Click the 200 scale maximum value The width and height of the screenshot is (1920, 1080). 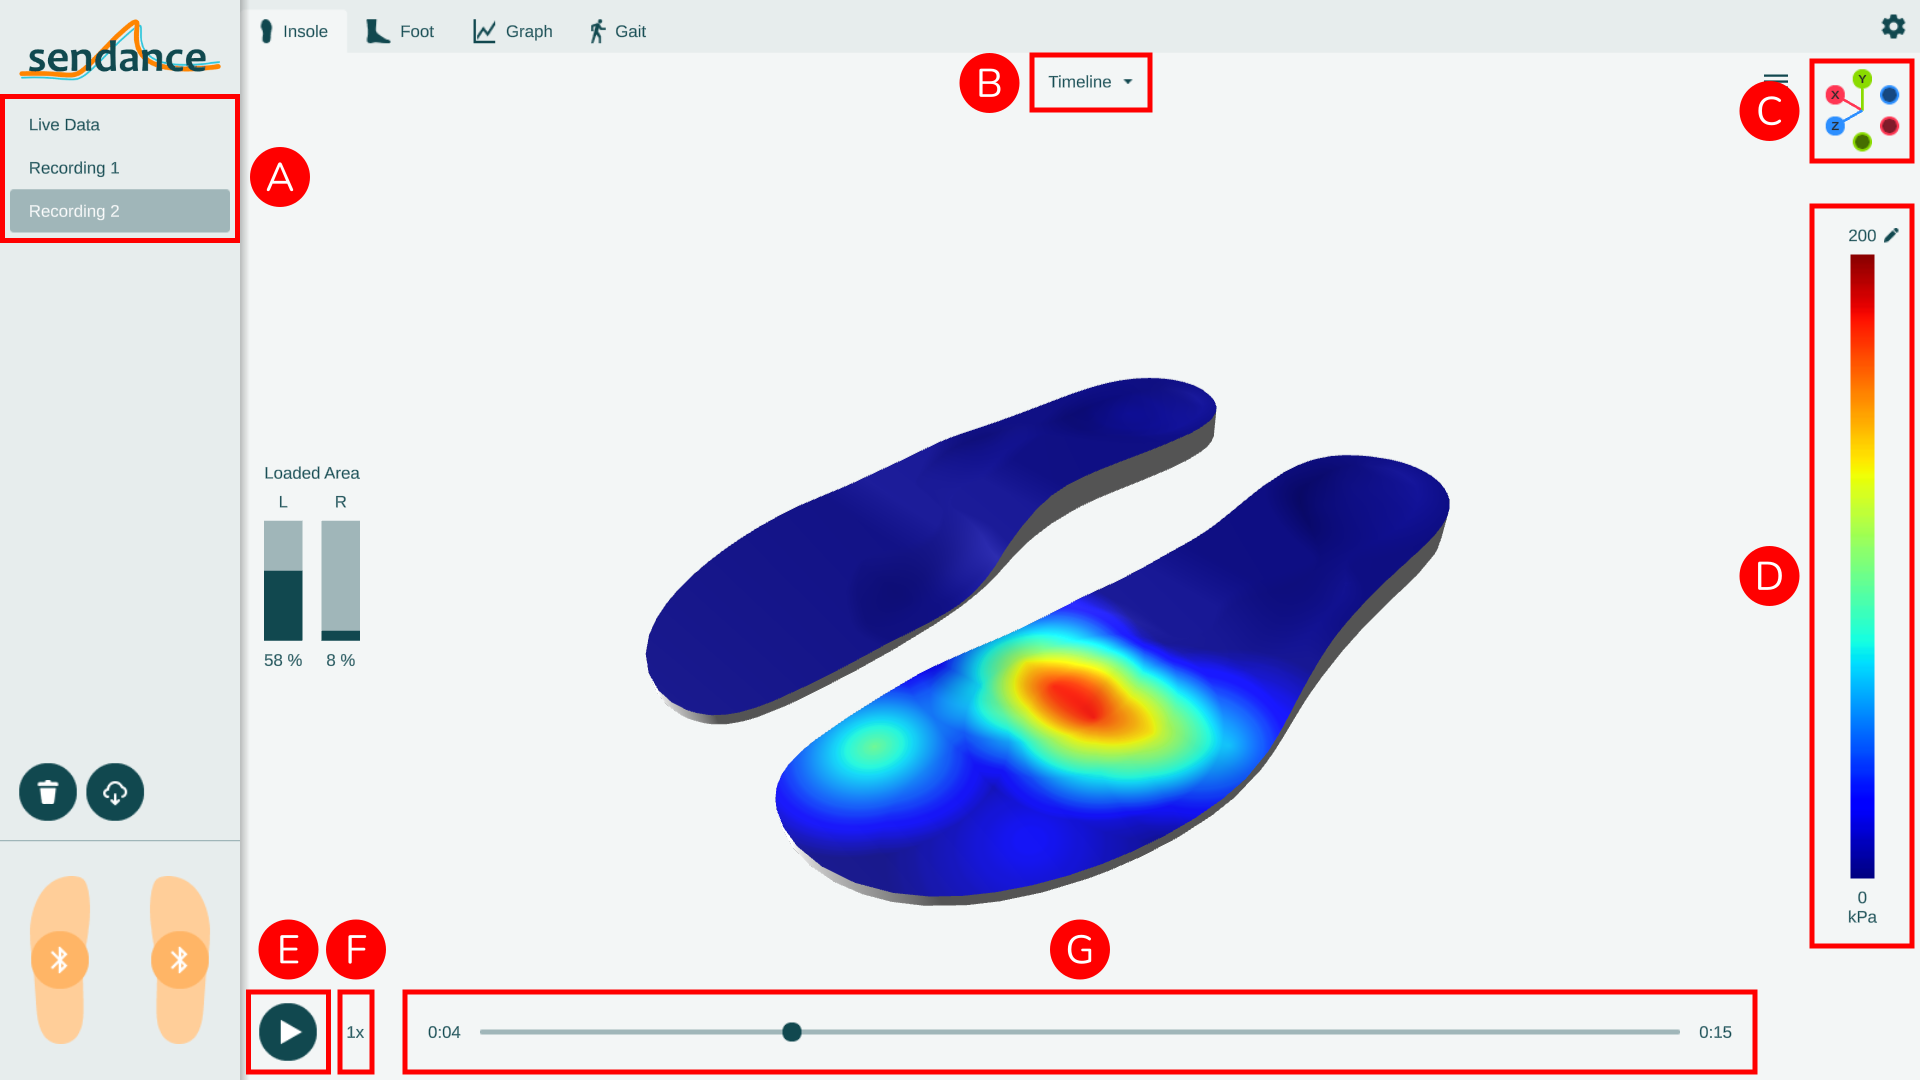[1861, 236]
